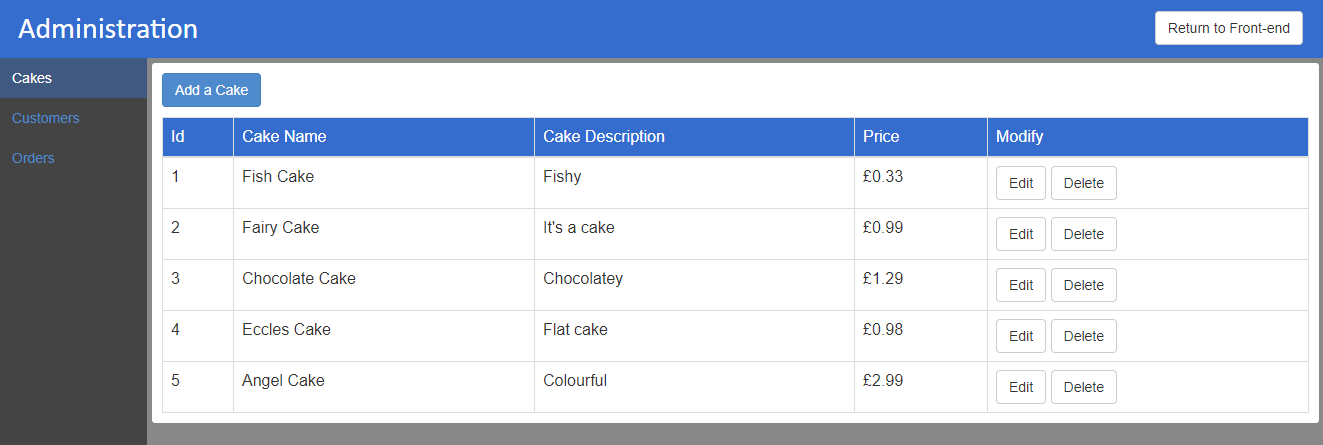The height and width of the screenshot is (445, 1323).
Task: Open the Orders sidebar link
Action: pos(33,158)
